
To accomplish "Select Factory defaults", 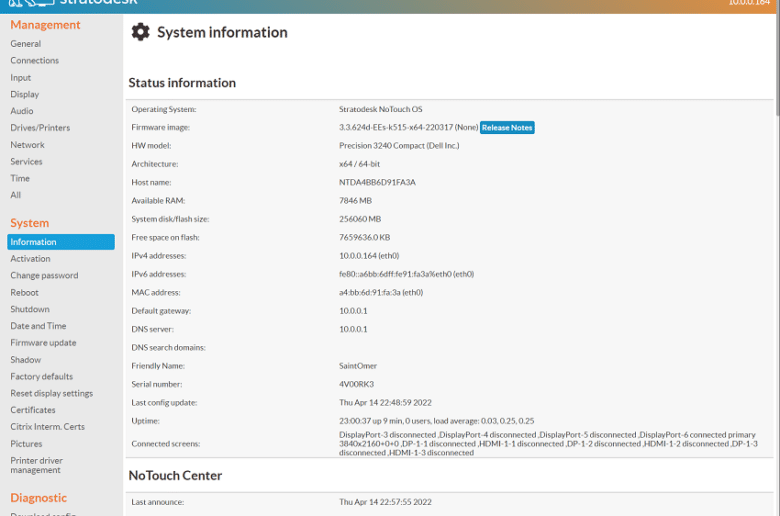I will click(42, 377).
